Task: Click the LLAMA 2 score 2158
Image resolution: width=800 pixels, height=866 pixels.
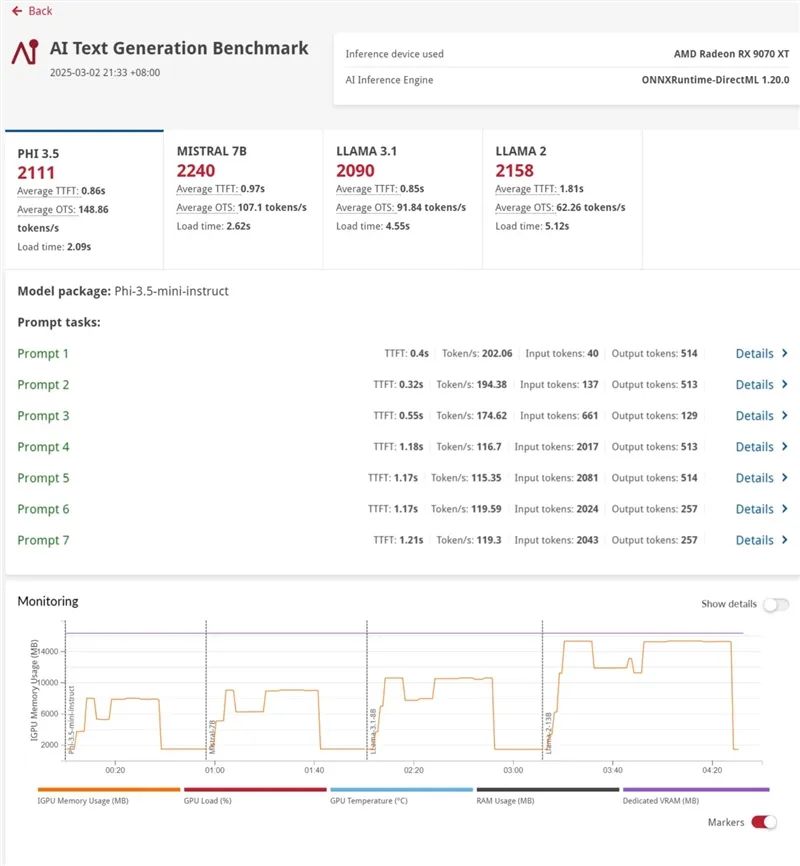Action: coord(514,171)
